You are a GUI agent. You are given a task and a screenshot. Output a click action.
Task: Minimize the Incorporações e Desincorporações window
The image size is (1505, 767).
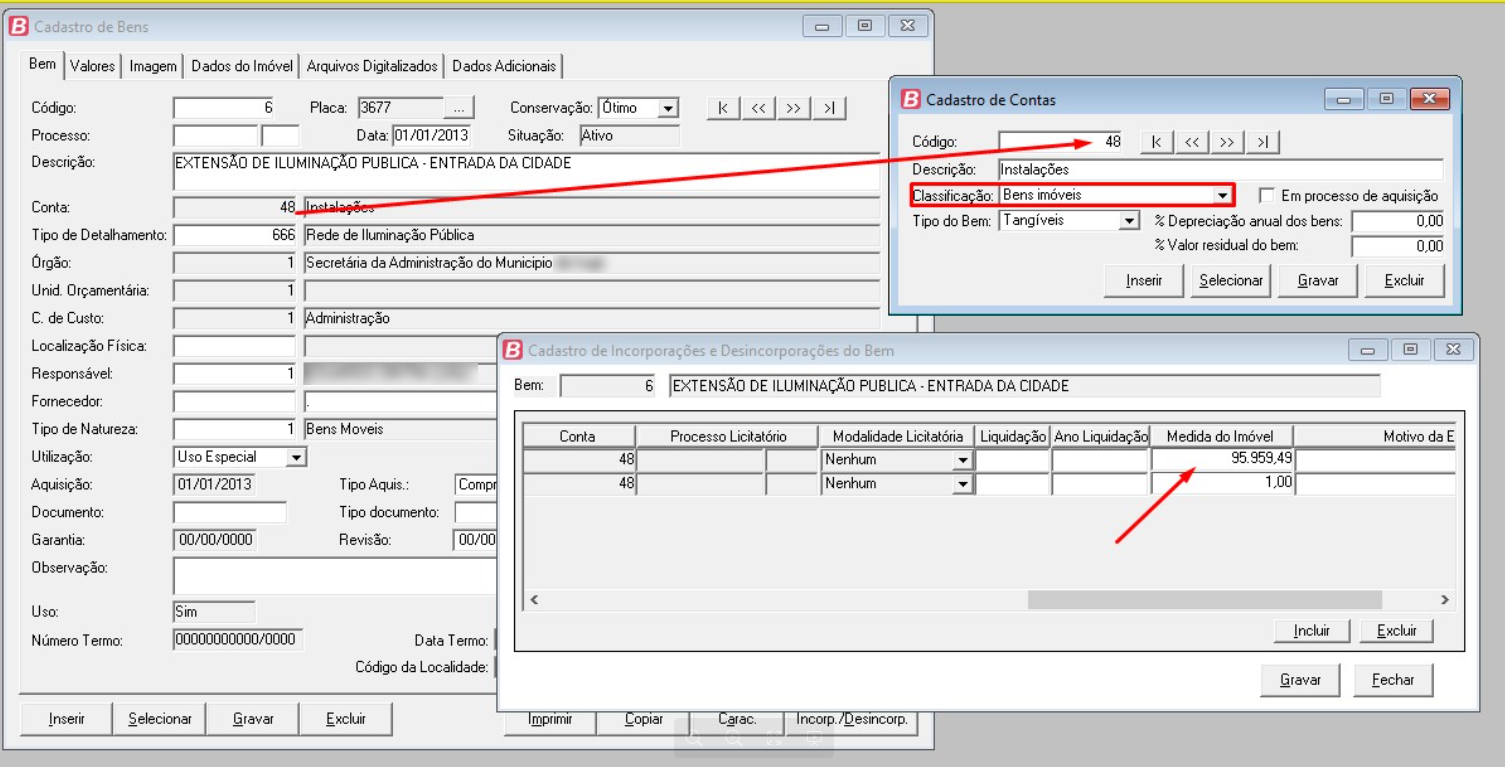(1367, 350)
